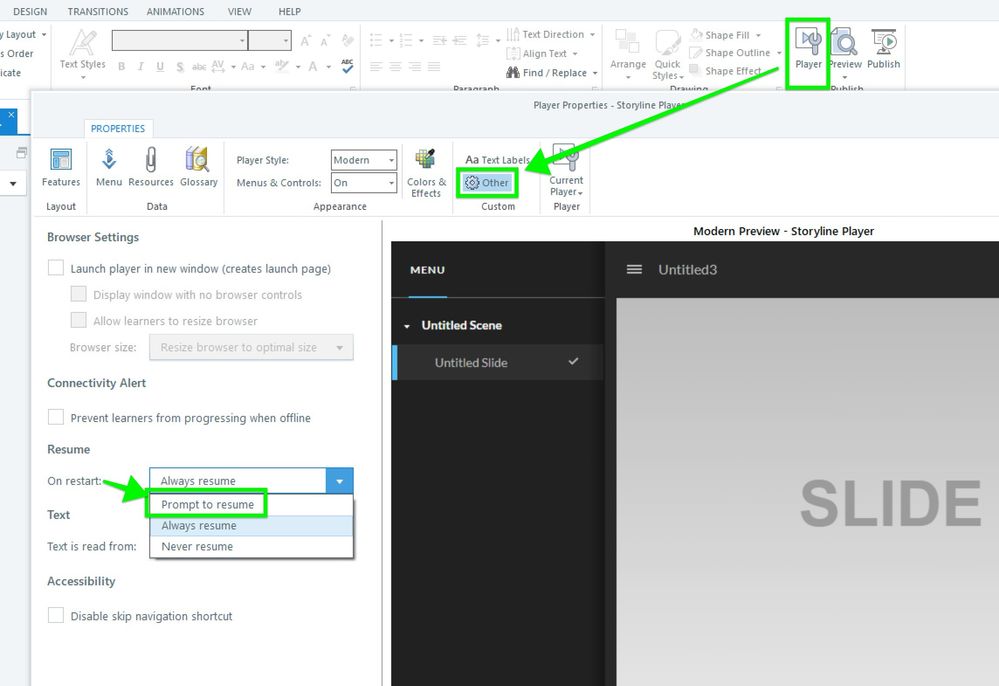Toggle italic formatting in Font group
The image size is (999, 686).
coord(141,66)
